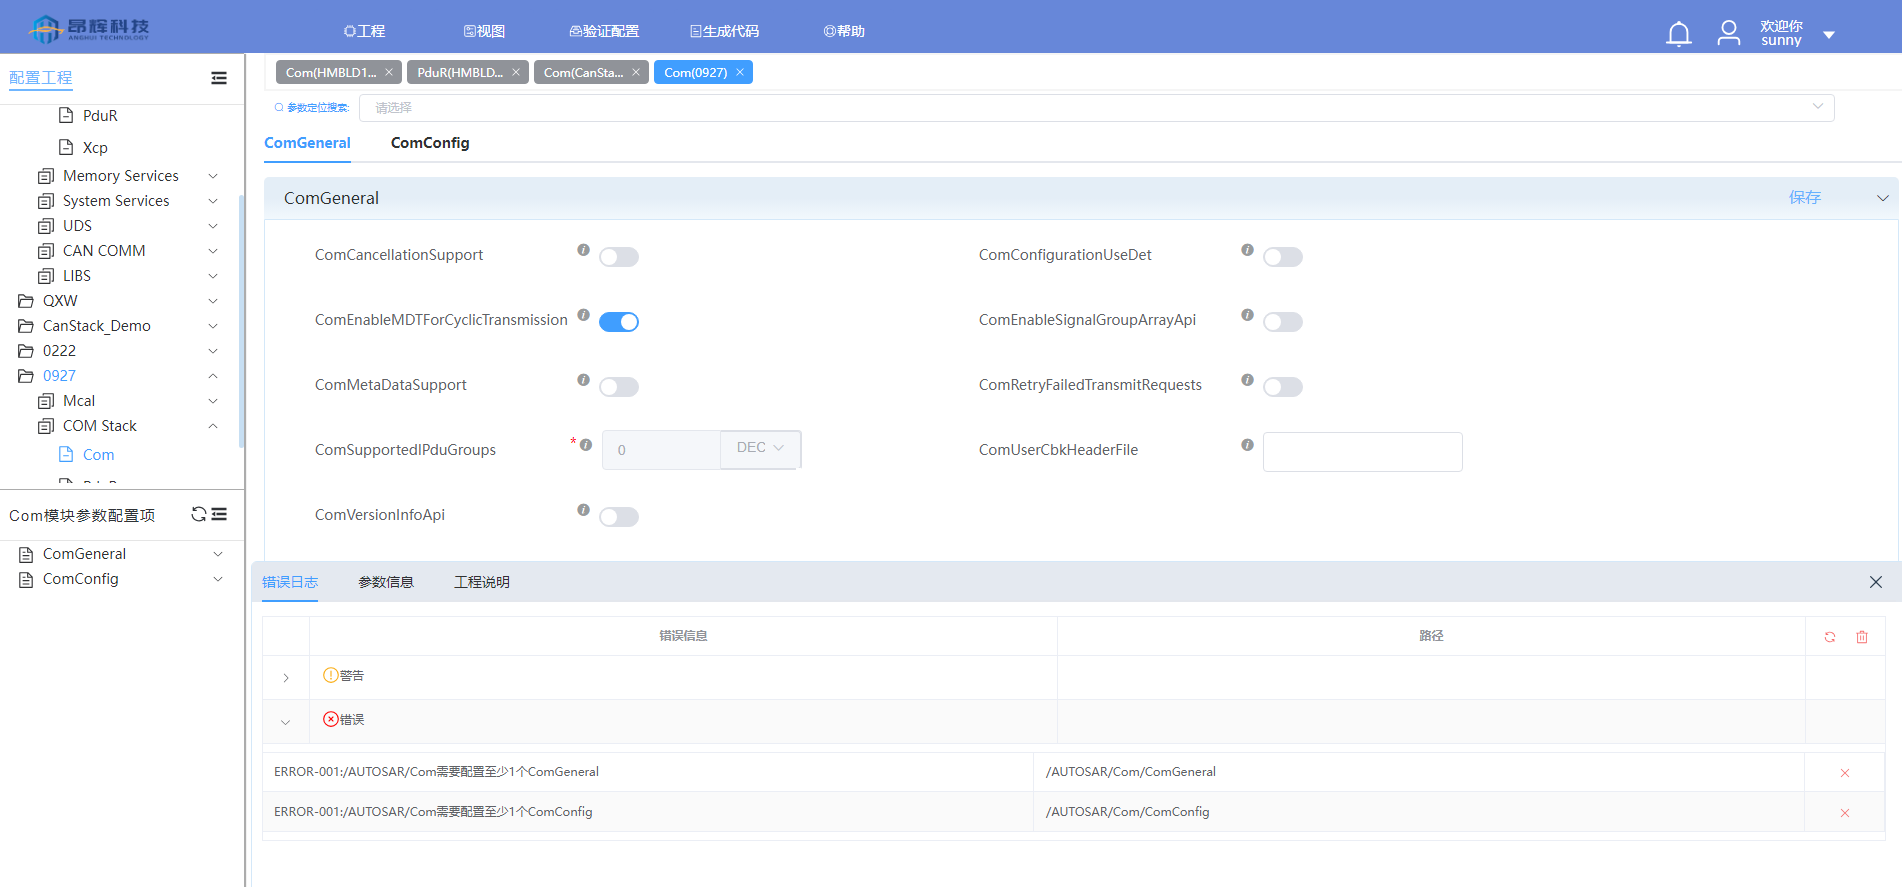The height and width of the screenshot is (887, 1902).
Task: Close the Com(HMBLD1...) tab
Action: click(x=389, y=72)
